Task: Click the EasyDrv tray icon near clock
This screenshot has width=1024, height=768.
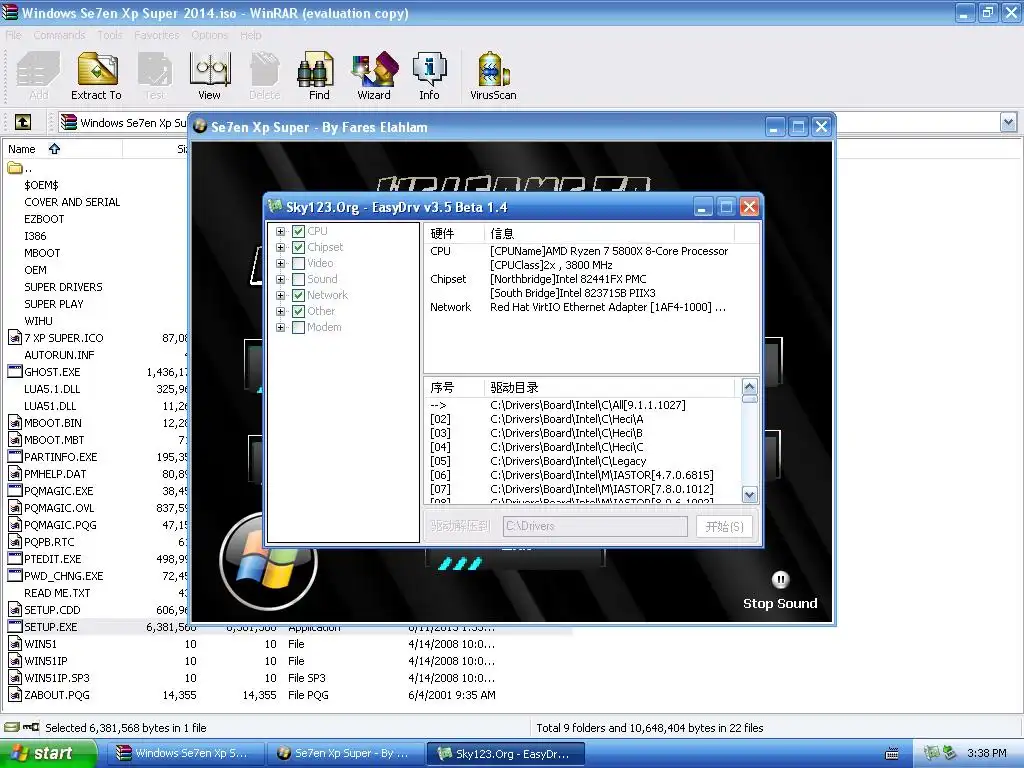Action: coord(932,753)
